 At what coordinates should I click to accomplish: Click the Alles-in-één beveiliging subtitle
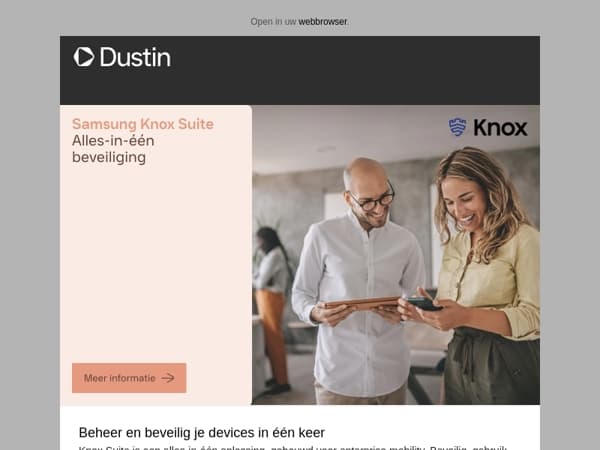pos(113,149)
